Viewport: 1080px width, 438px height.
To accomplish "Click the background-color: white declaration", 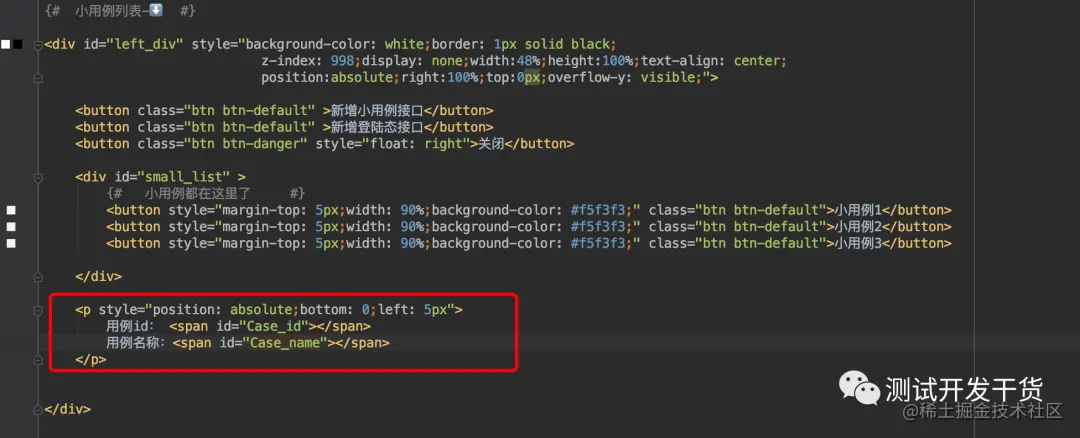I will [335, 45].
